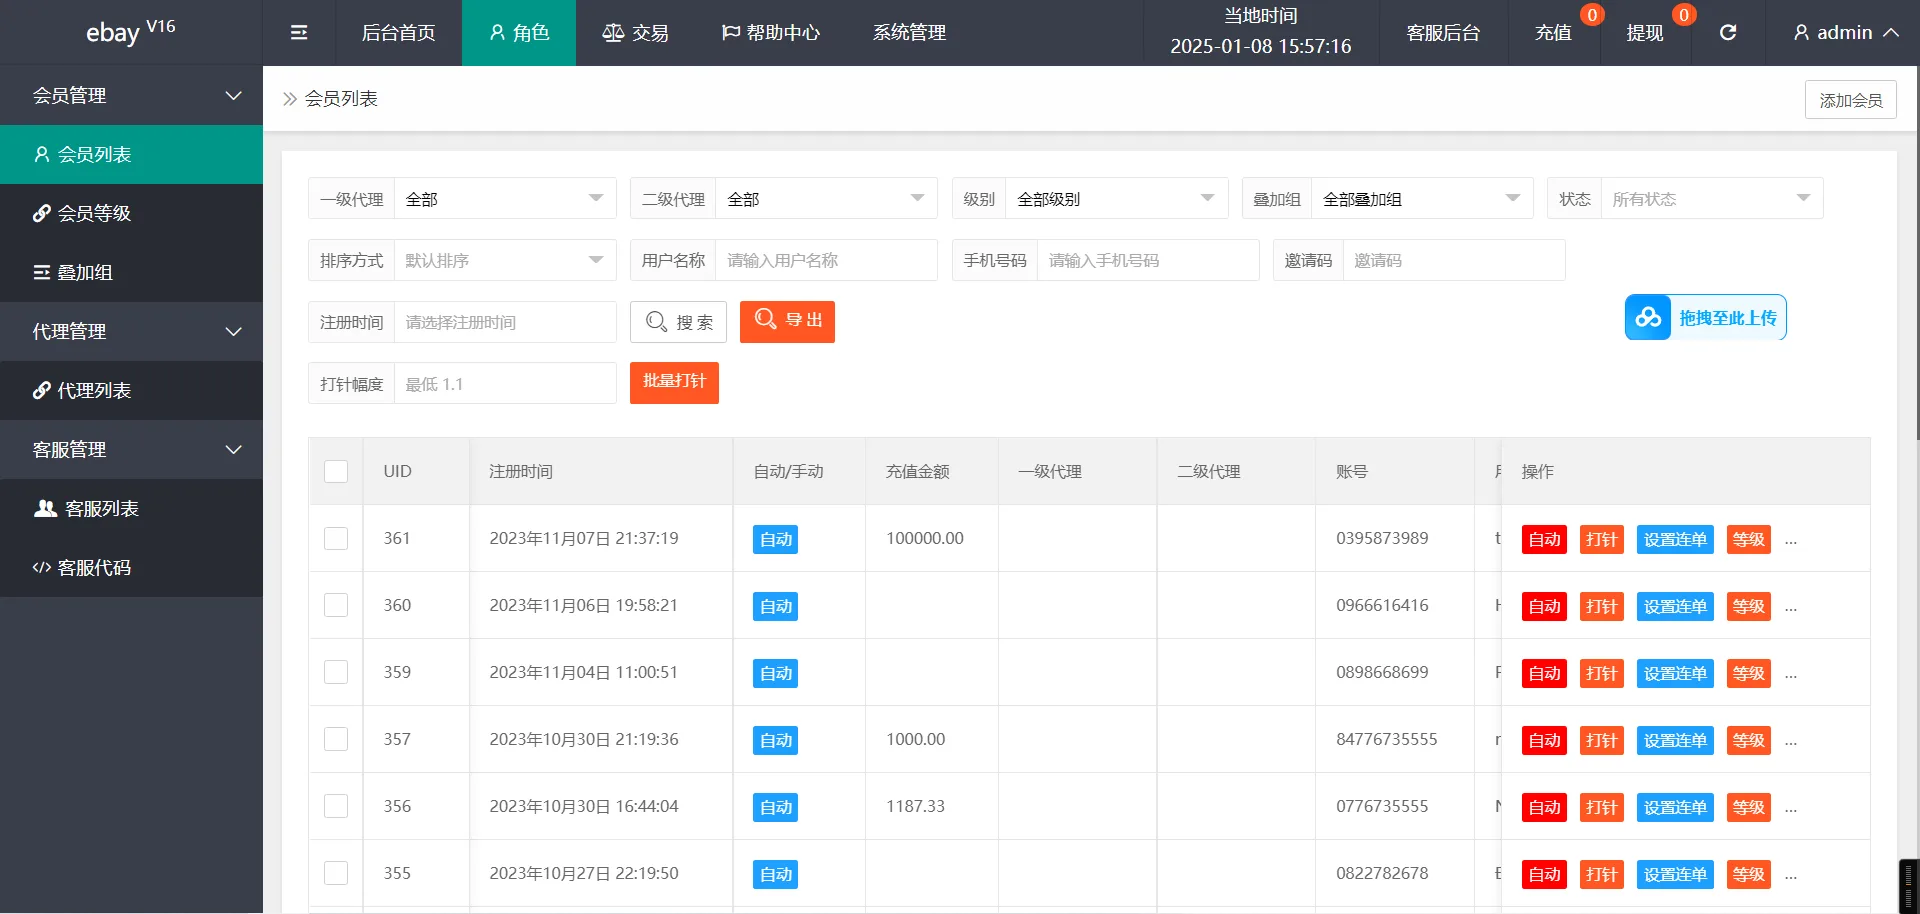Check the select-all checkbox in table header
Screen dimensions: 1920x914
tap(336, 471)
